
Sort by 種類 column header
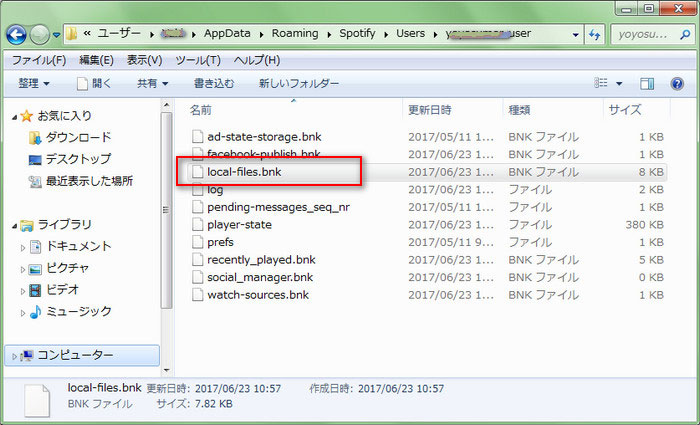click(519, 110)
